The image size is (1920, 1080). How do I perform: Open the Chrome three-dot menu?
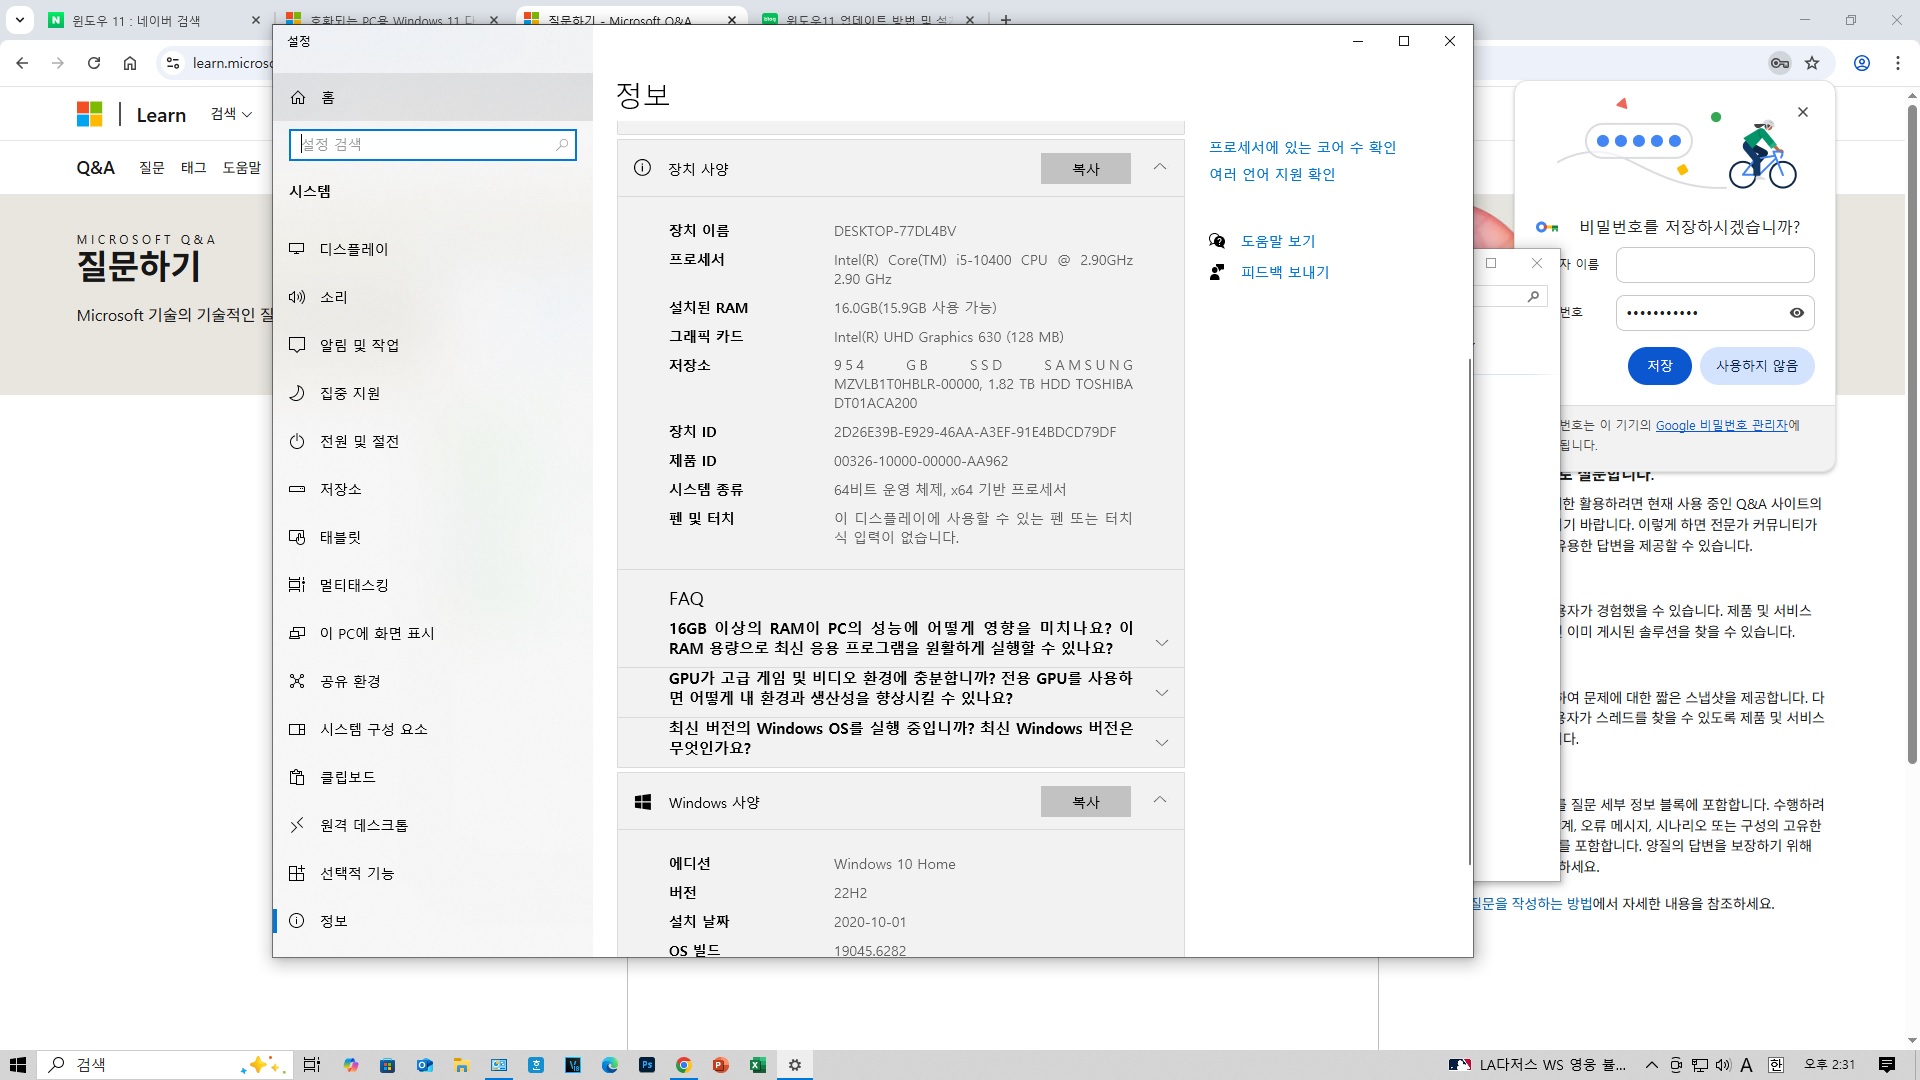[x=1898, y=63]
